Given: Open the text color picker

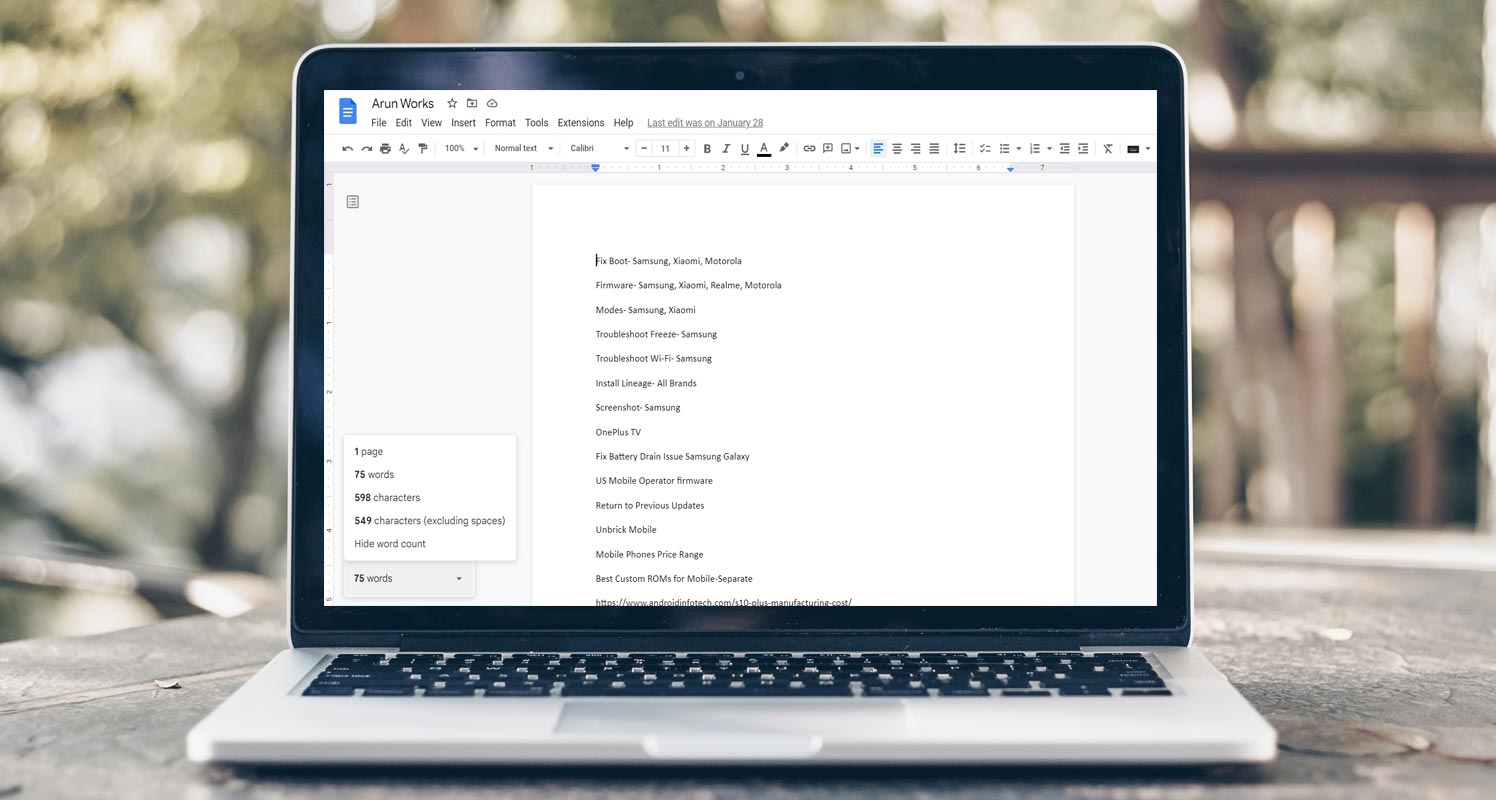Looking at the screenshot, I should click(x=764, y=149).
